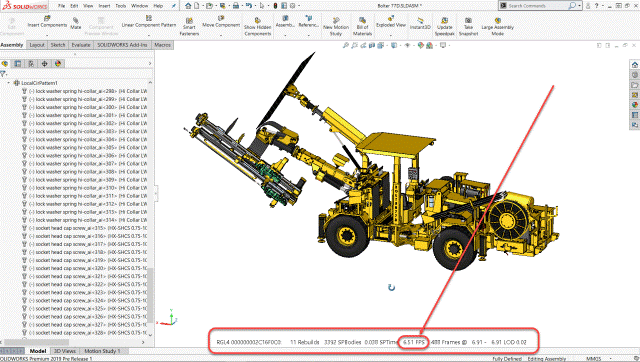The image size is (640, 362).
Task: Click Smart Fasteners tool
Action: [189, 27]
